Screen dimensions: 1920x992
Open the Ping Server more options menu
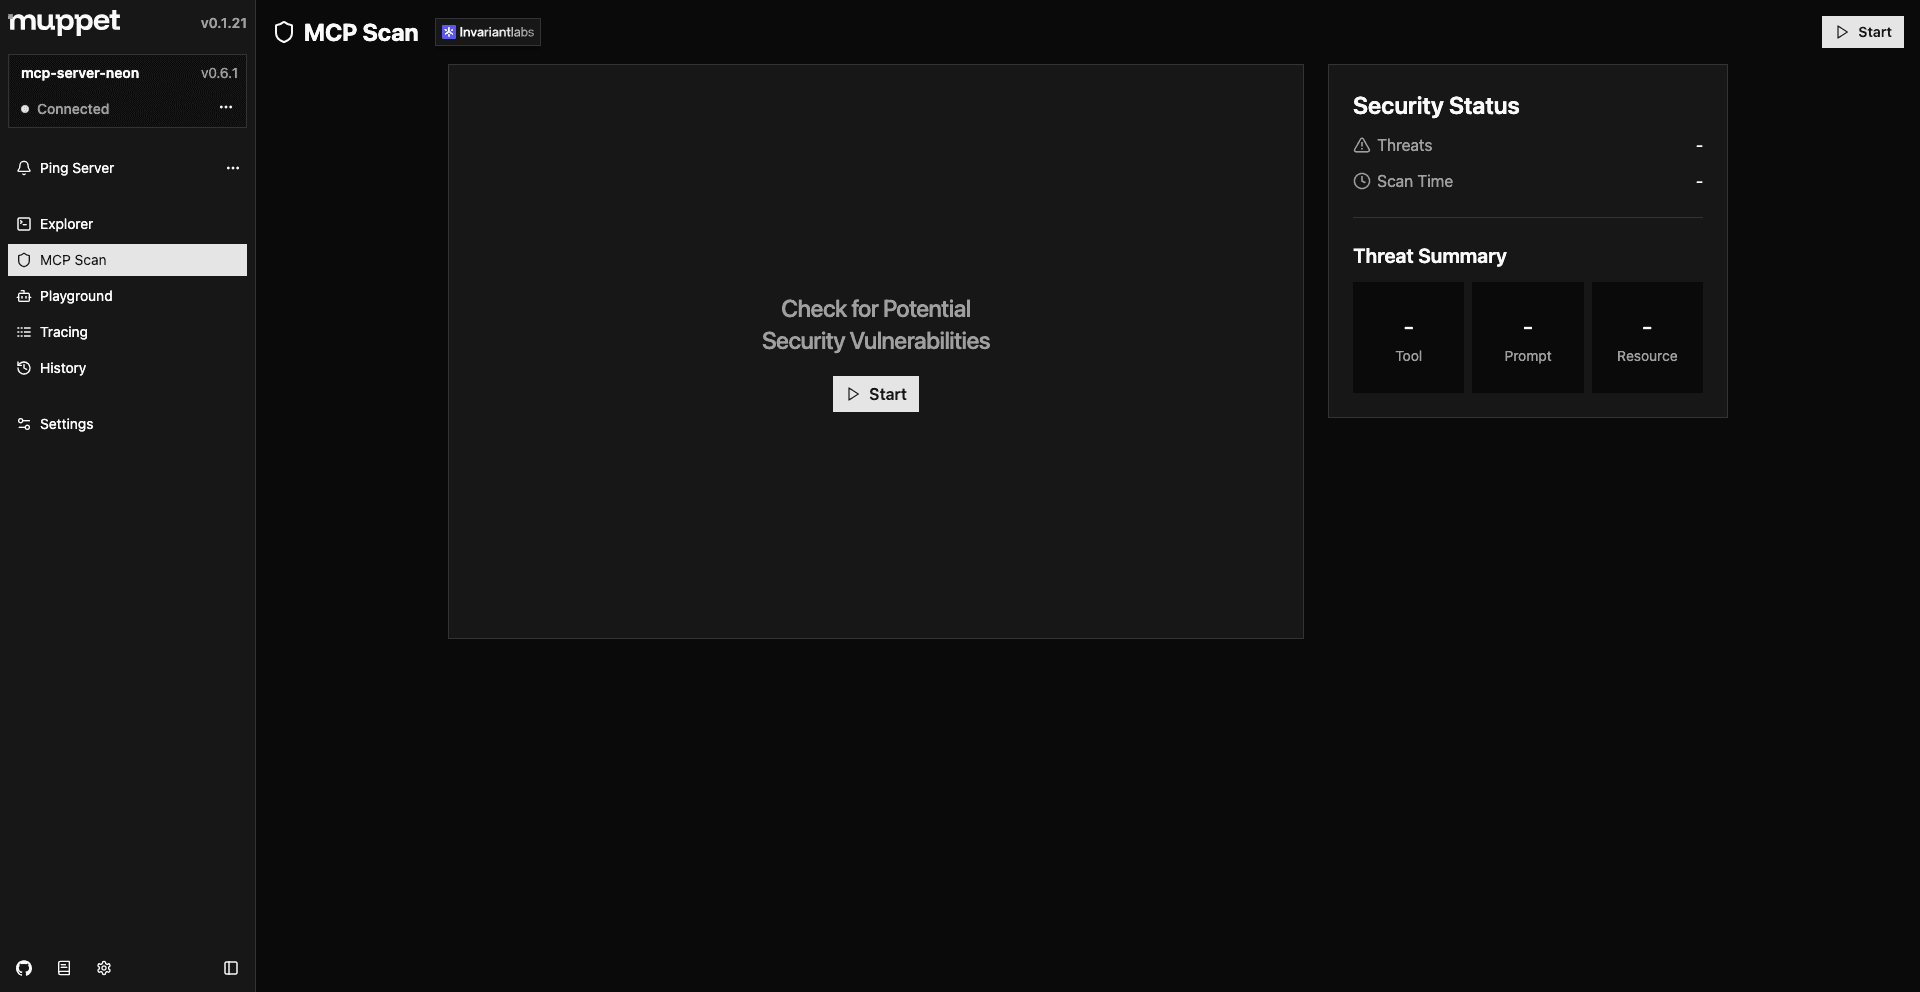(233, 168)
